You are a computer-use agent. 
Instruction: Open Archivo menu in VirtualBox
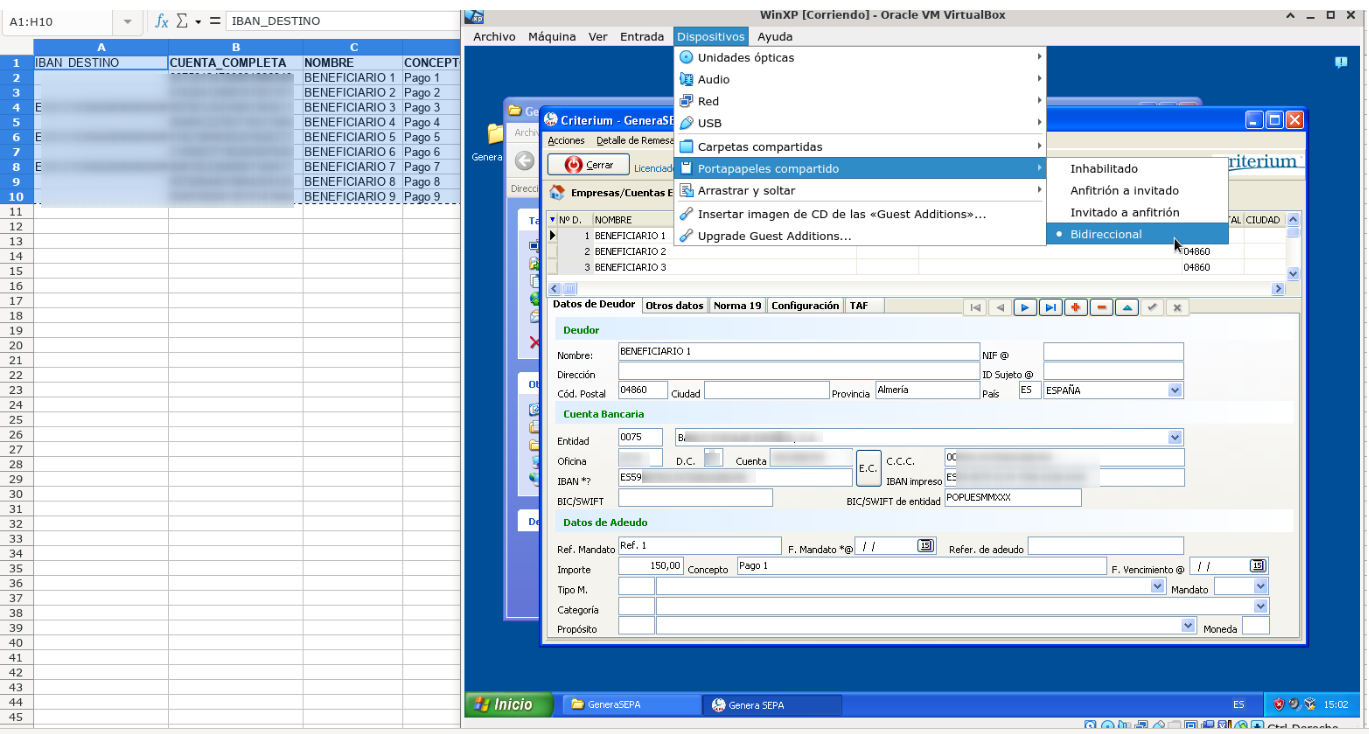pos(494,37)
